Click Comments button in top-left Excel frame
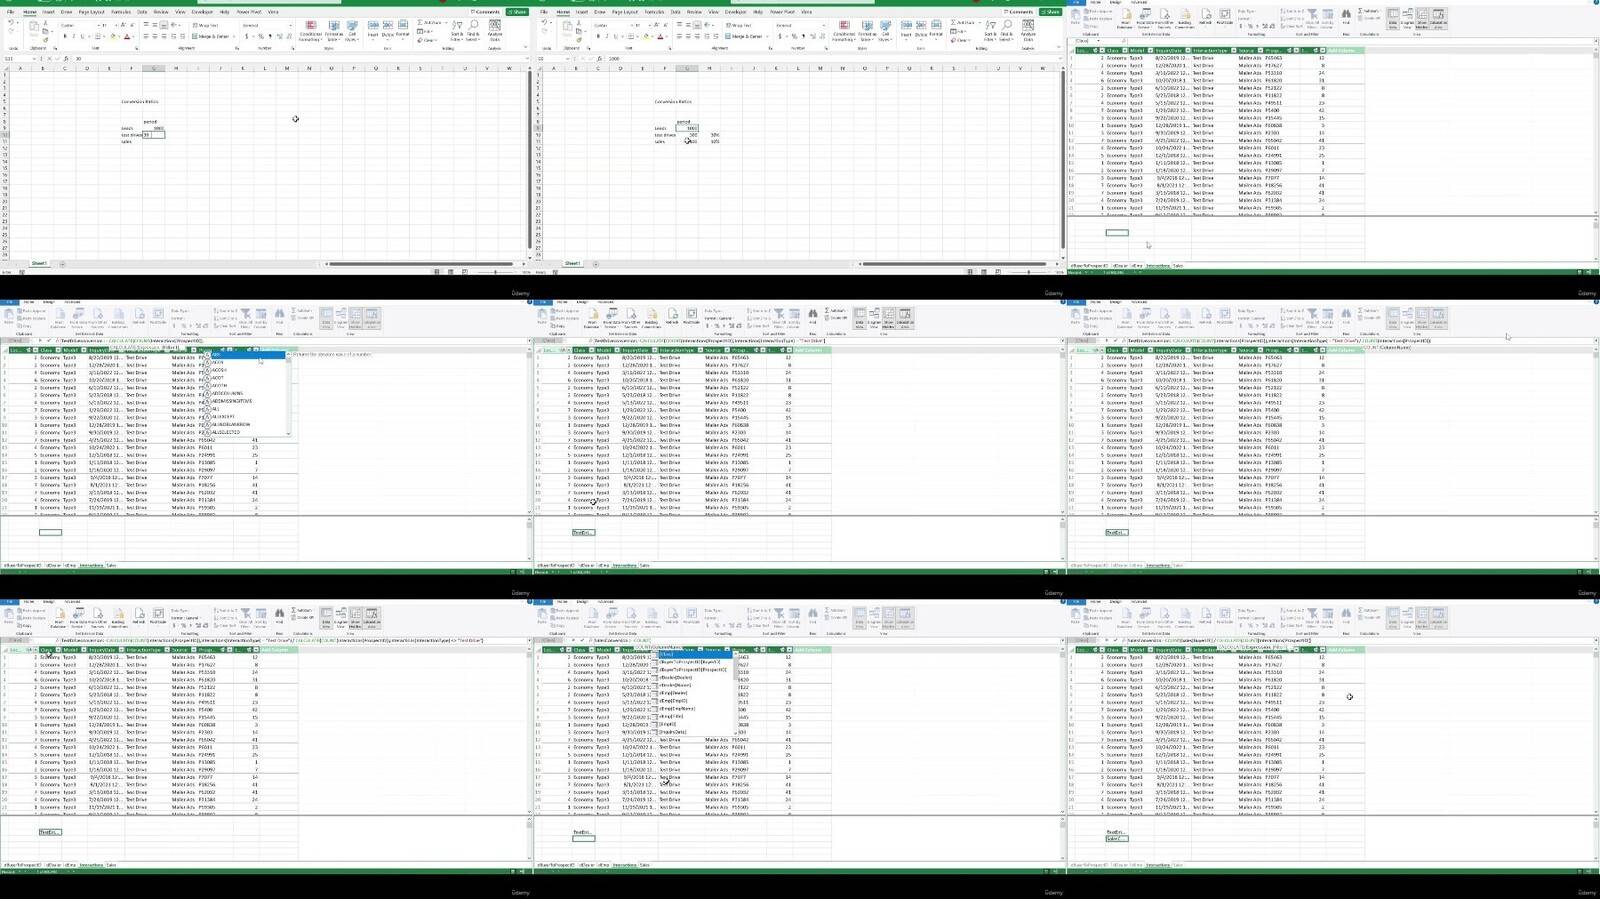 [x=486, y=12]
